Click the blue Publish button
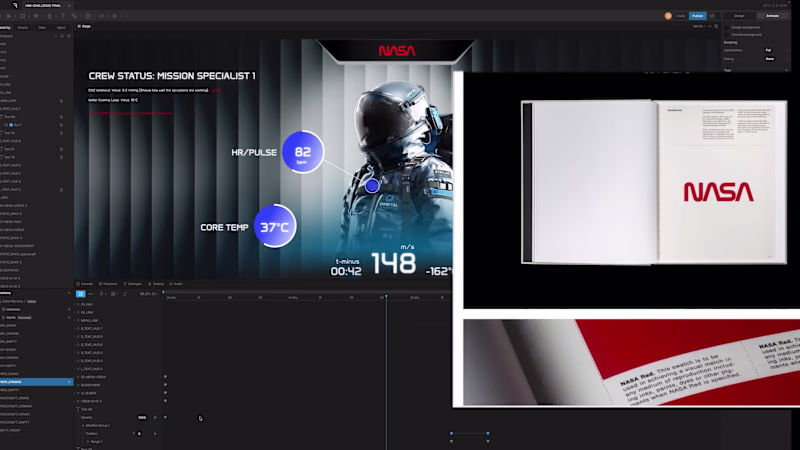Image resolution: width=800 pixels, height=450 pixels. pos(697,16)
